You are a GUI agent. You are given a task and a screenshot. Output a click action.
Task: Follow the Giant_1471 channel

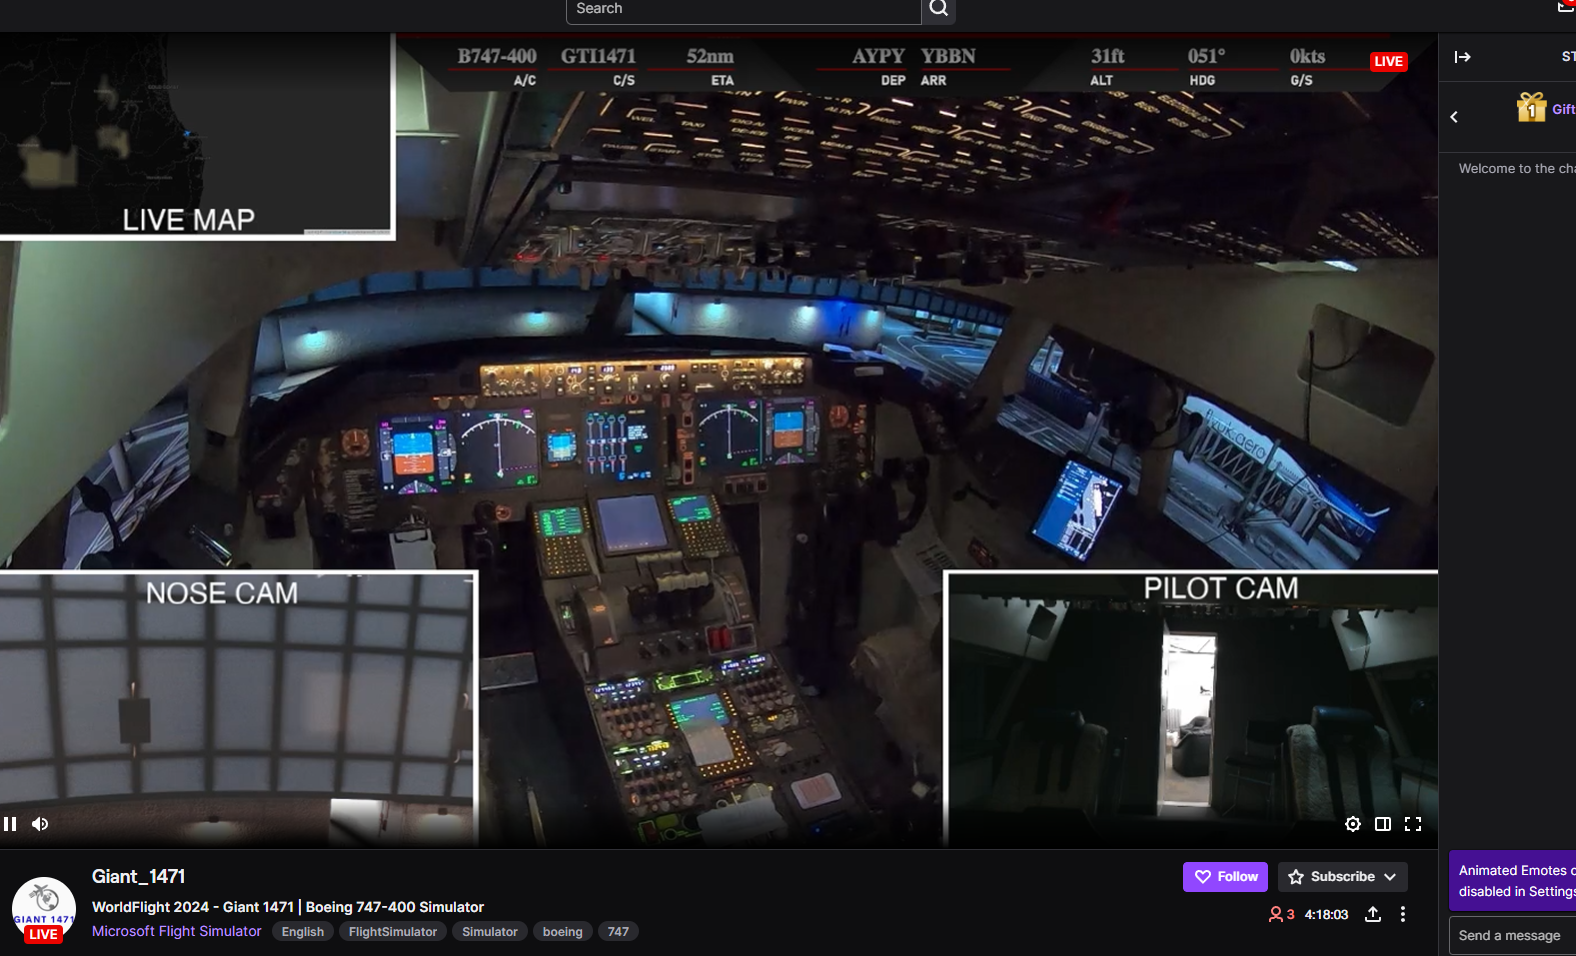tap(1225, 877)
